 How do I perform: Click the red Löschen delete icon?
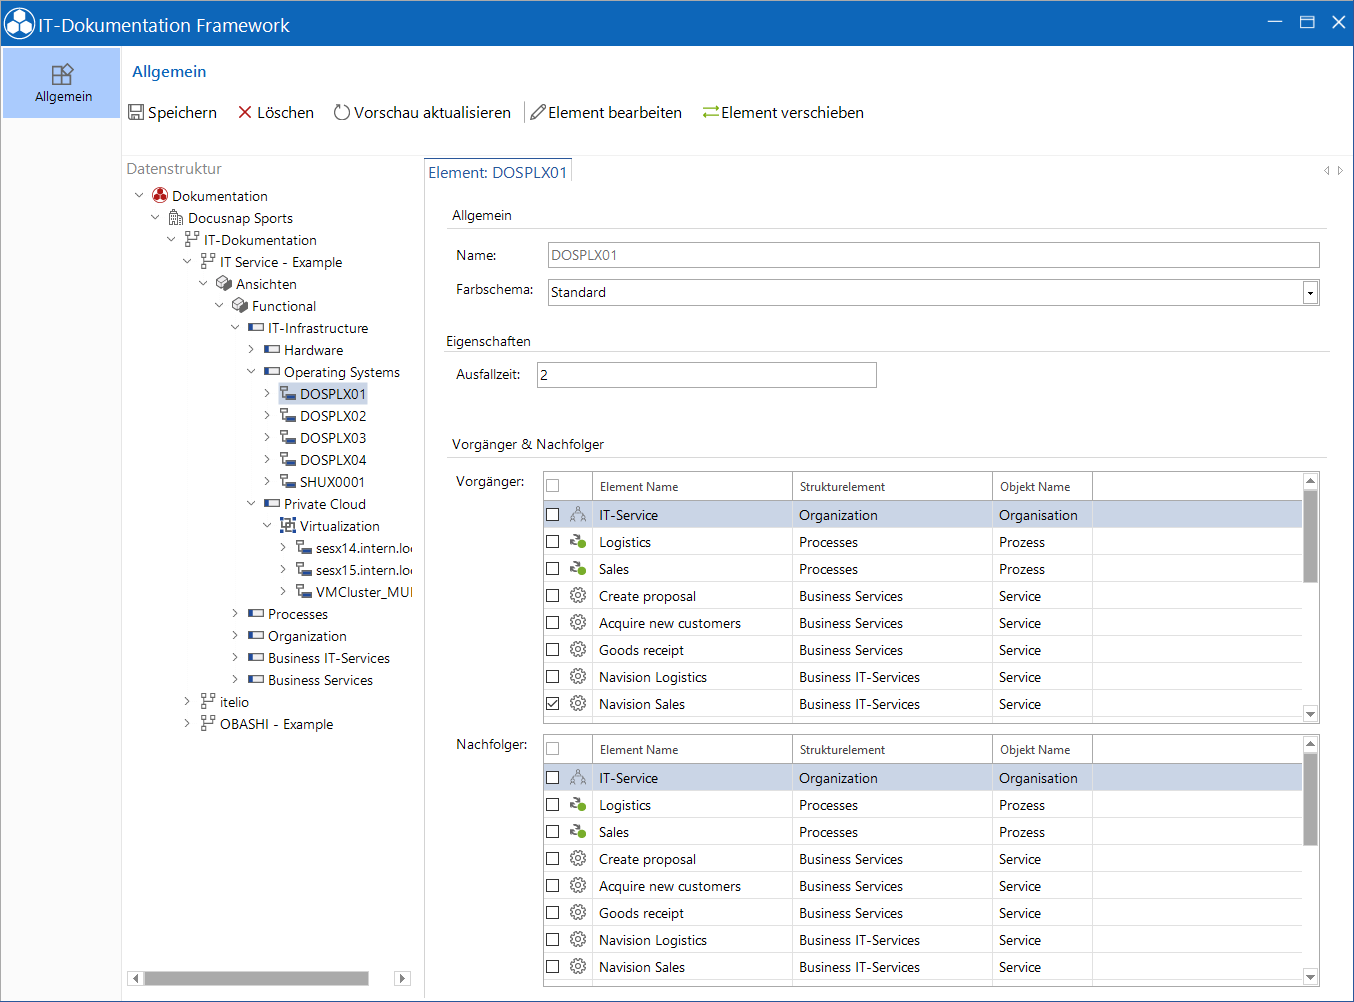click(245, 112)
